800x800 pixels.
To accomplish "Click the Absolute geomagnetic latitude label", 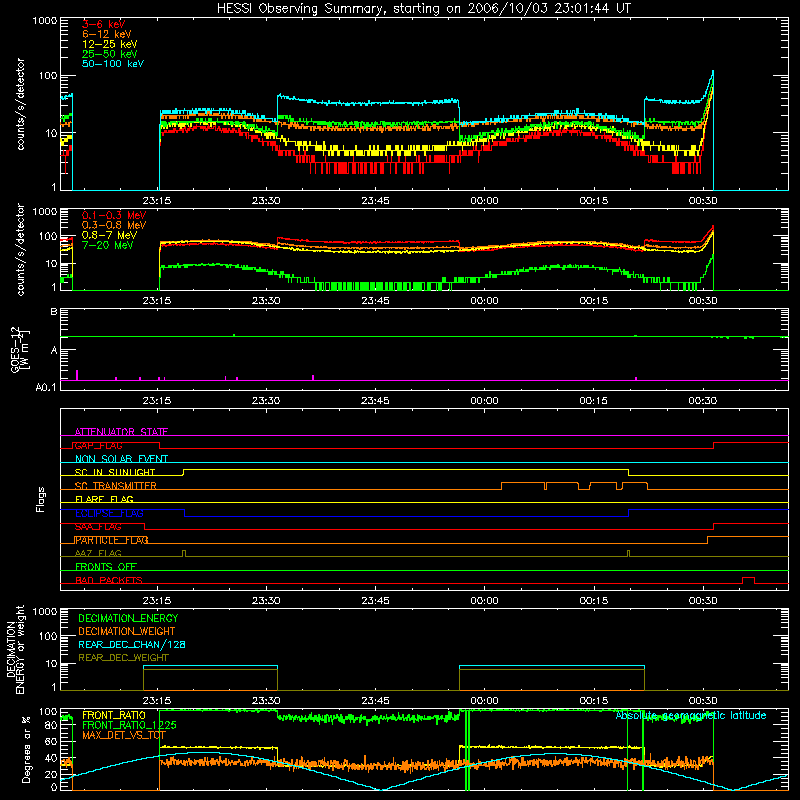I will (x=691, y=715).
